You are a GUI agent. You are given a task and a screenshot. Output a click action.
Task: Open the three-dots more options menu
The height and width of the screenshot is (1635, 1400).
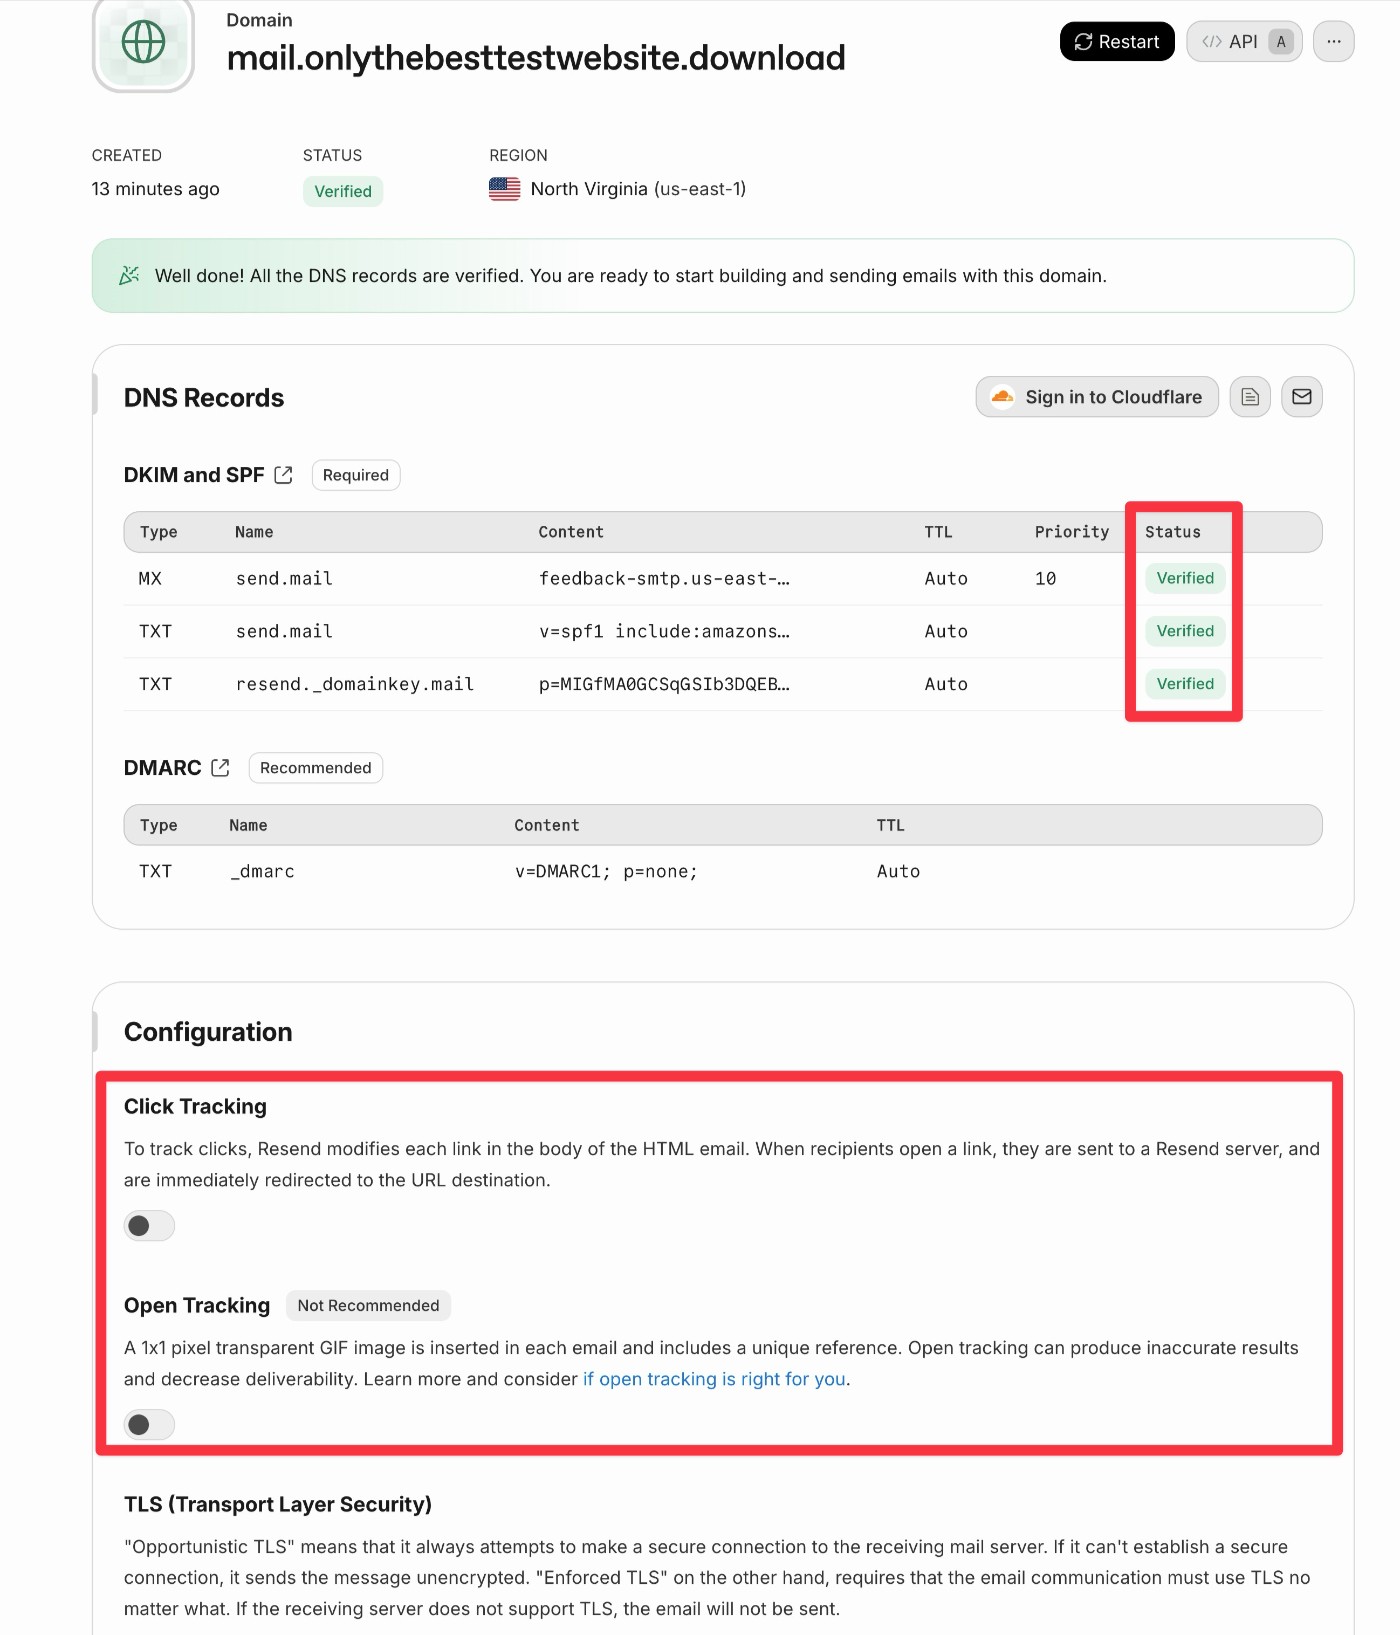[1333, 42]
